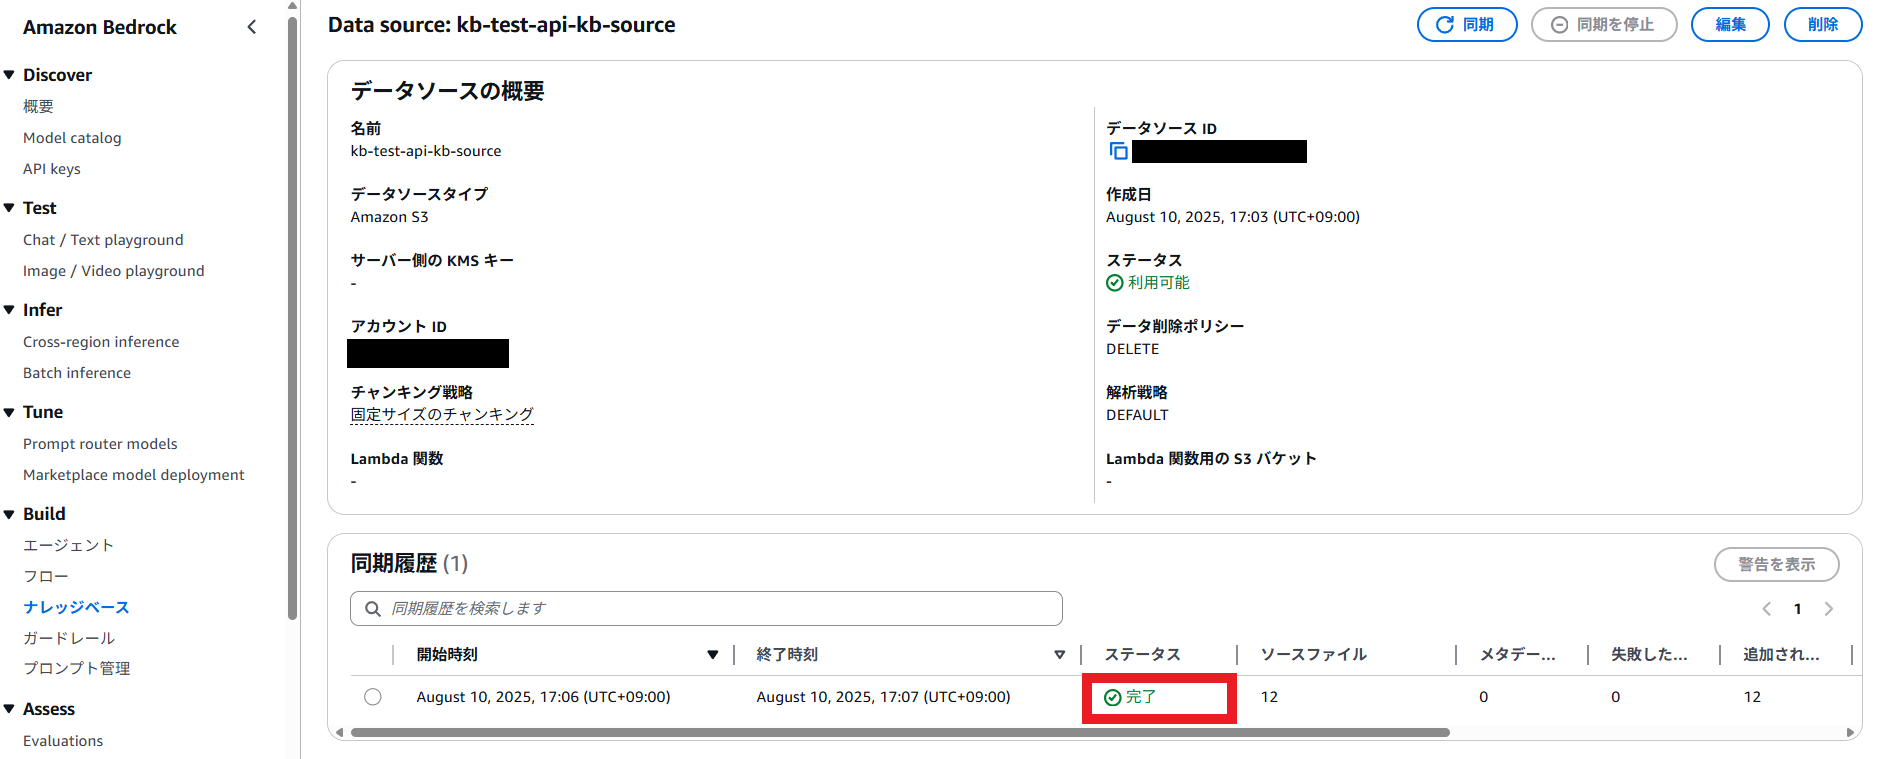The height and width of the screenshot is (759, 1877).
Task: Click the DELETE deletion policy value
Action: [x=1133, y=349]
